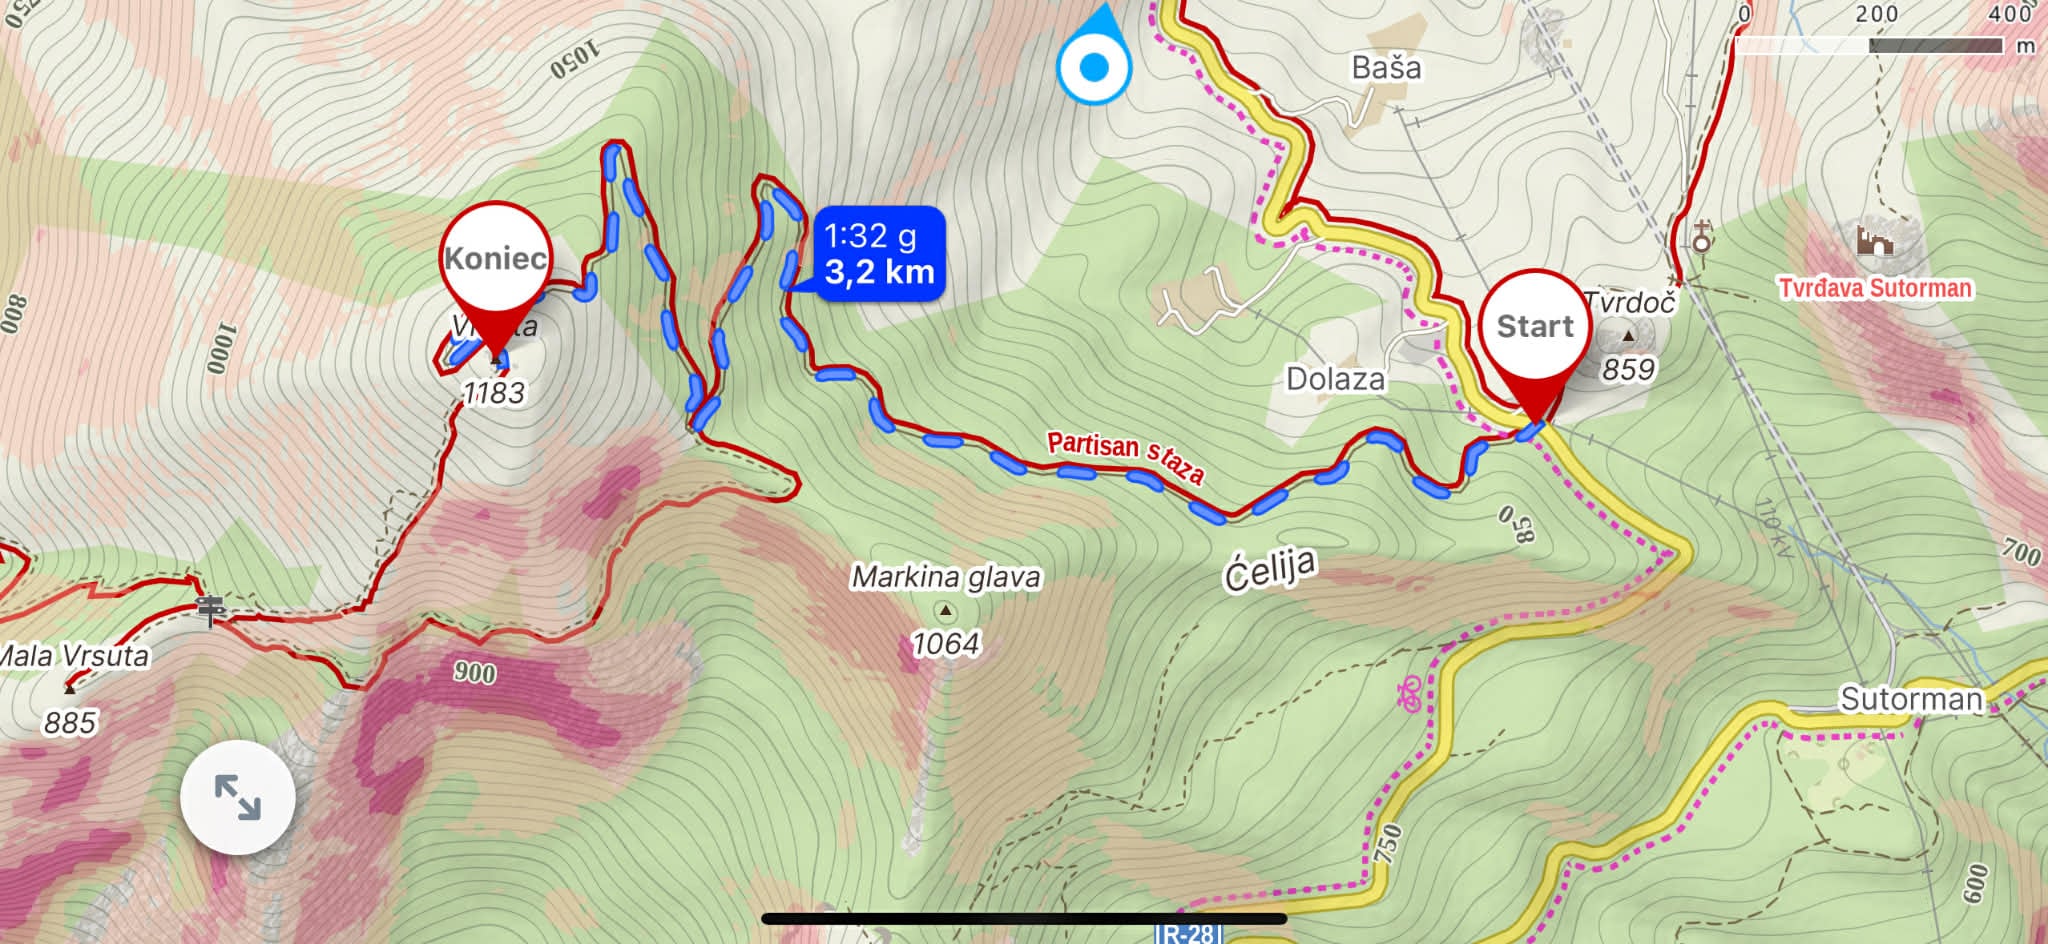Tap the Mala Vrsuta 885 peak marker
Viewport: 2048px width, 944px height.
pos(70,688)
